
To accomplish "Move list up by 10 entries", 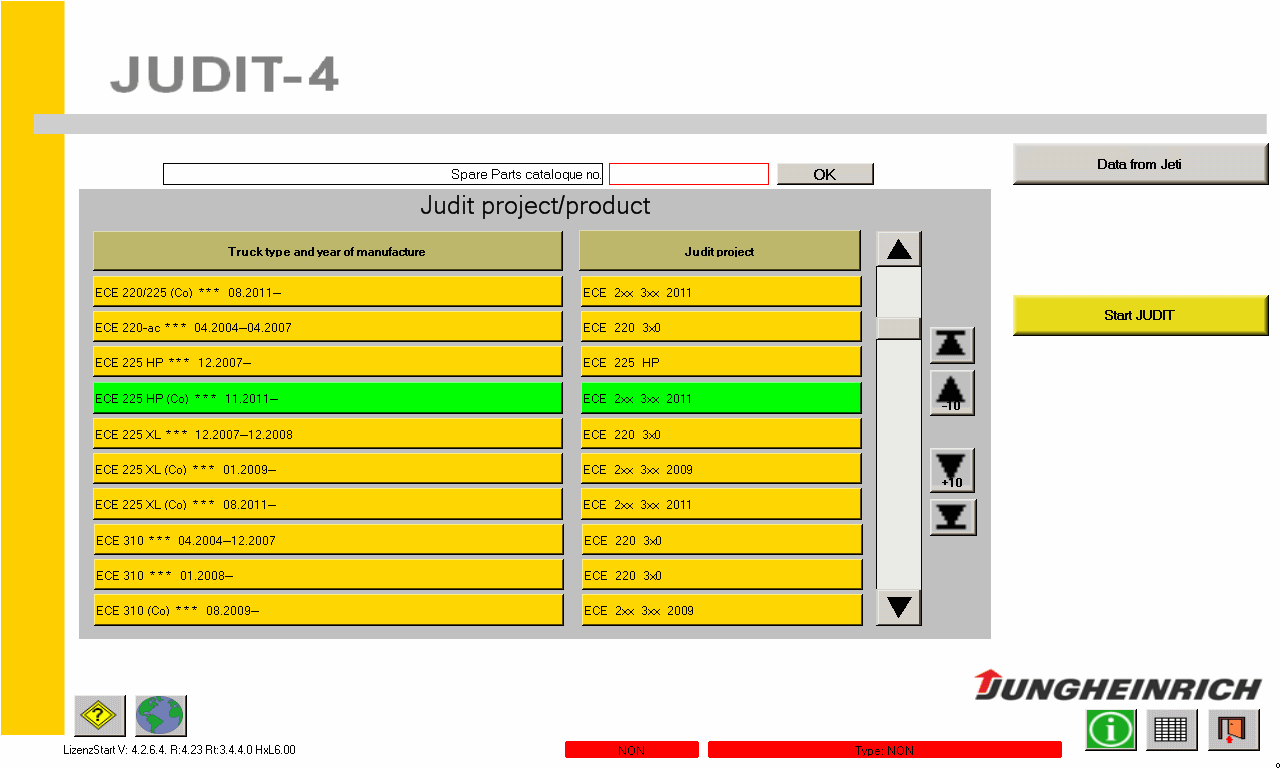I will (x=952, y=393).
